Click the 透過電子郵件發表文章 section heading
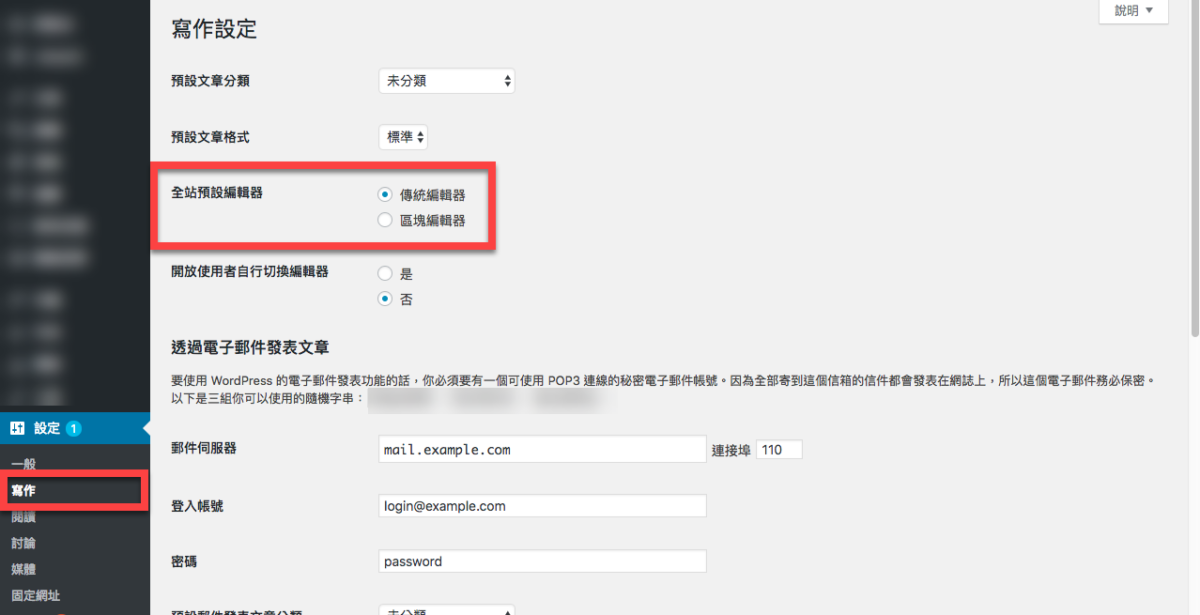Screen dimensions: 1200x615 tap(251, 348)
